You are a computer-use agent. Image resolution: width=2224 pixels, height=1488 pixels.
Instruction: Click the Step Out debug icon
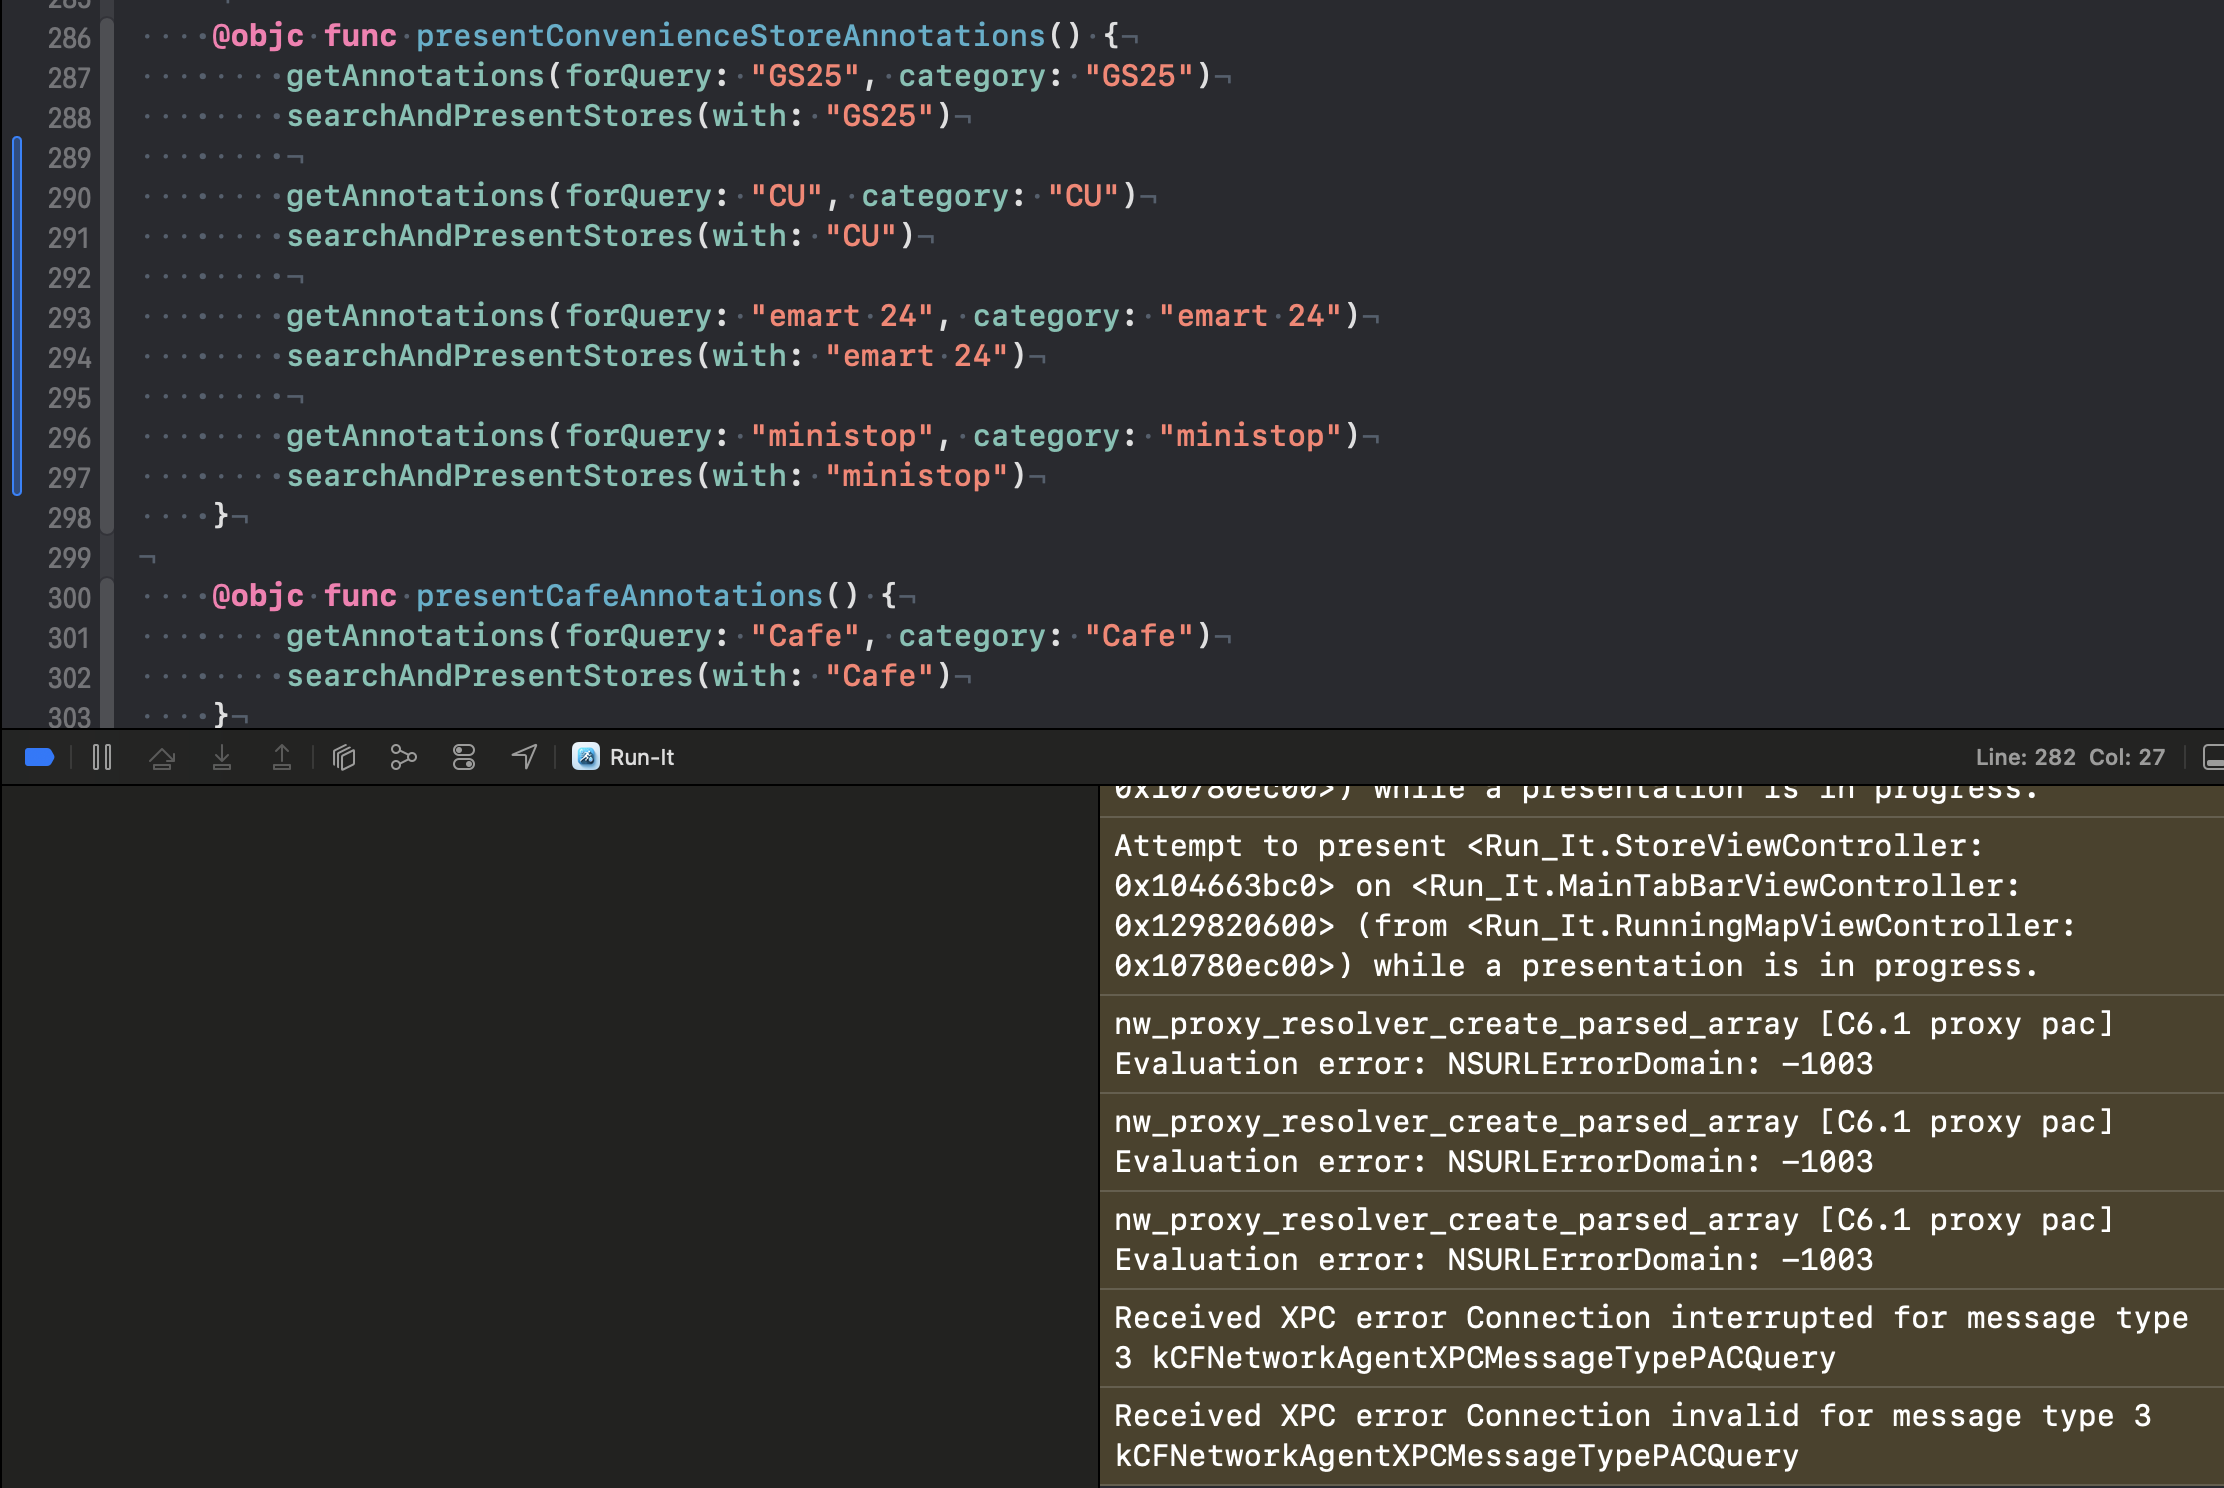tap(282, 757)
